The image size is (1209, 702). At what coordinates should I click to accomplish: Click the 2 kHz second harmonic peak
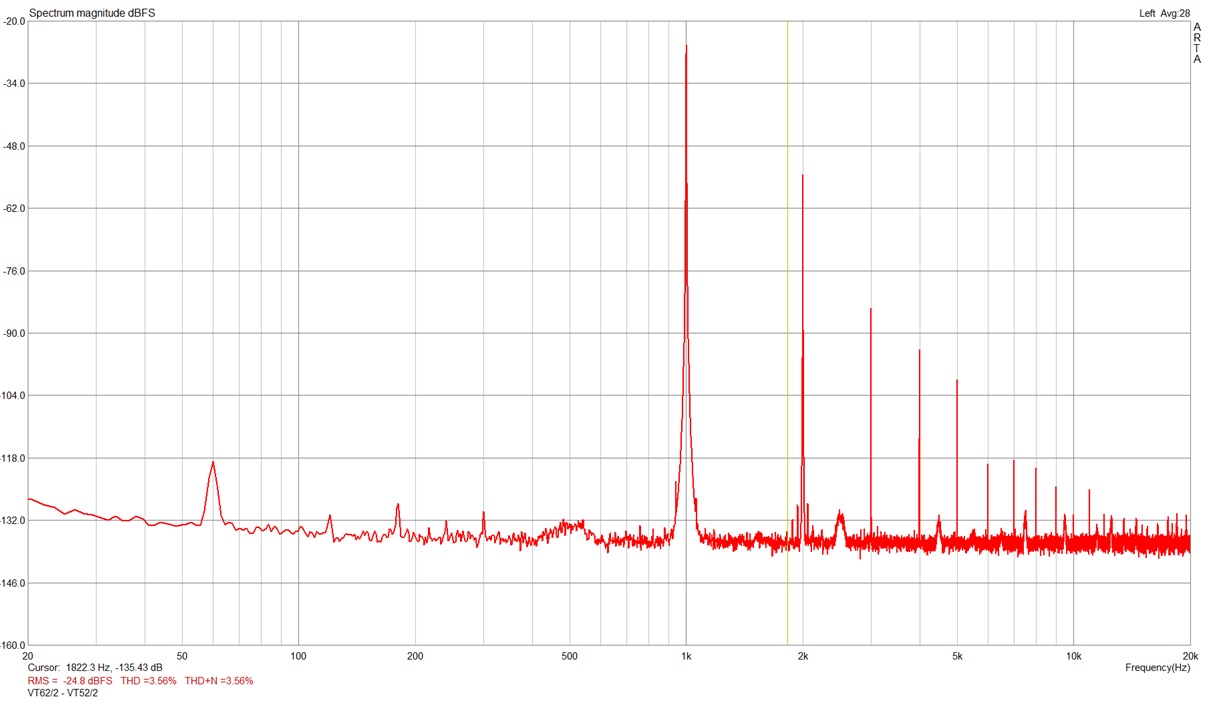pos(802,176)
